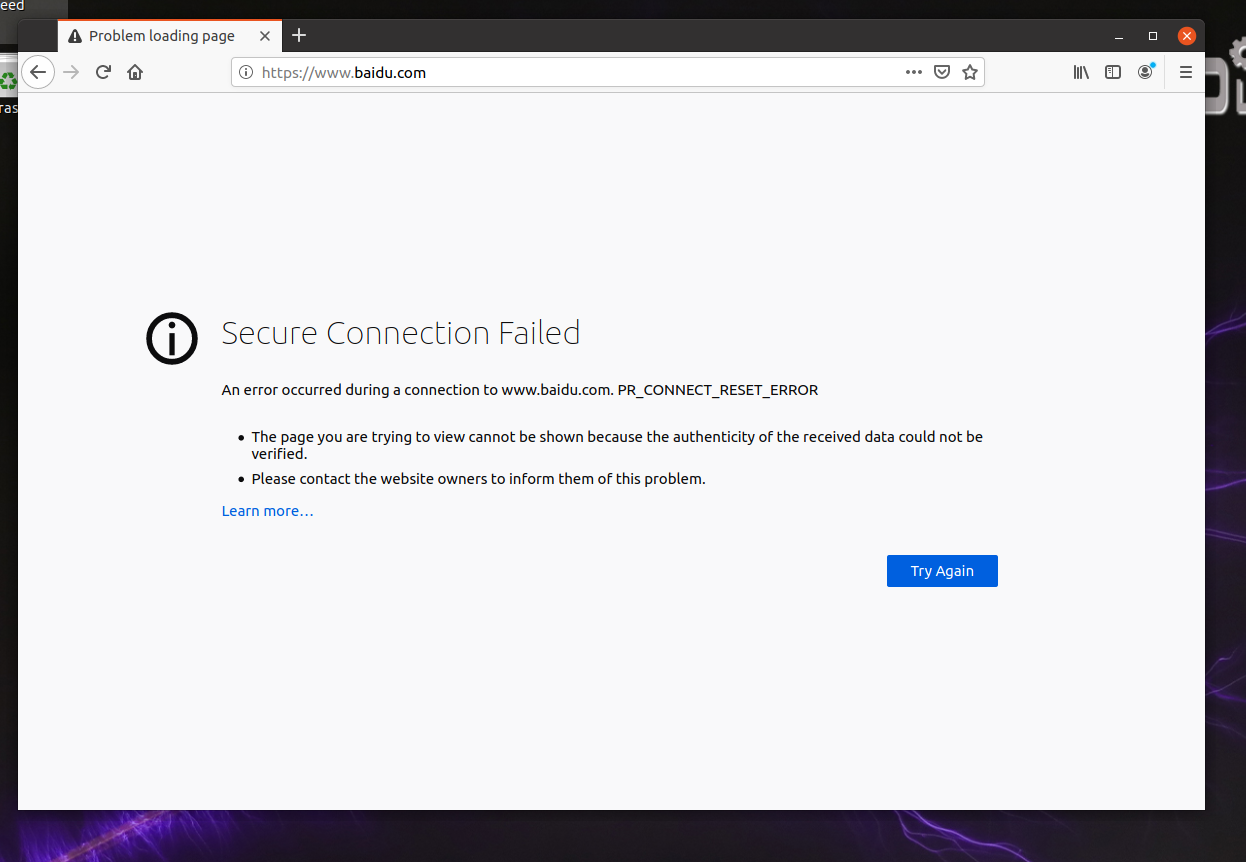Click the back navigation arrow
This screenshot has height=862, width=1246.
38,72
